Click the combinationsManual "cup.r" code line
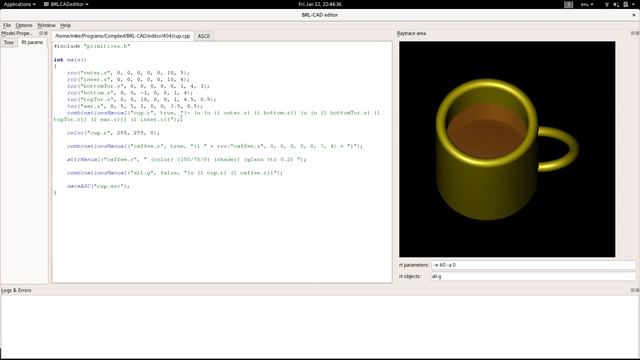640x360 pixels. point(217,116)
